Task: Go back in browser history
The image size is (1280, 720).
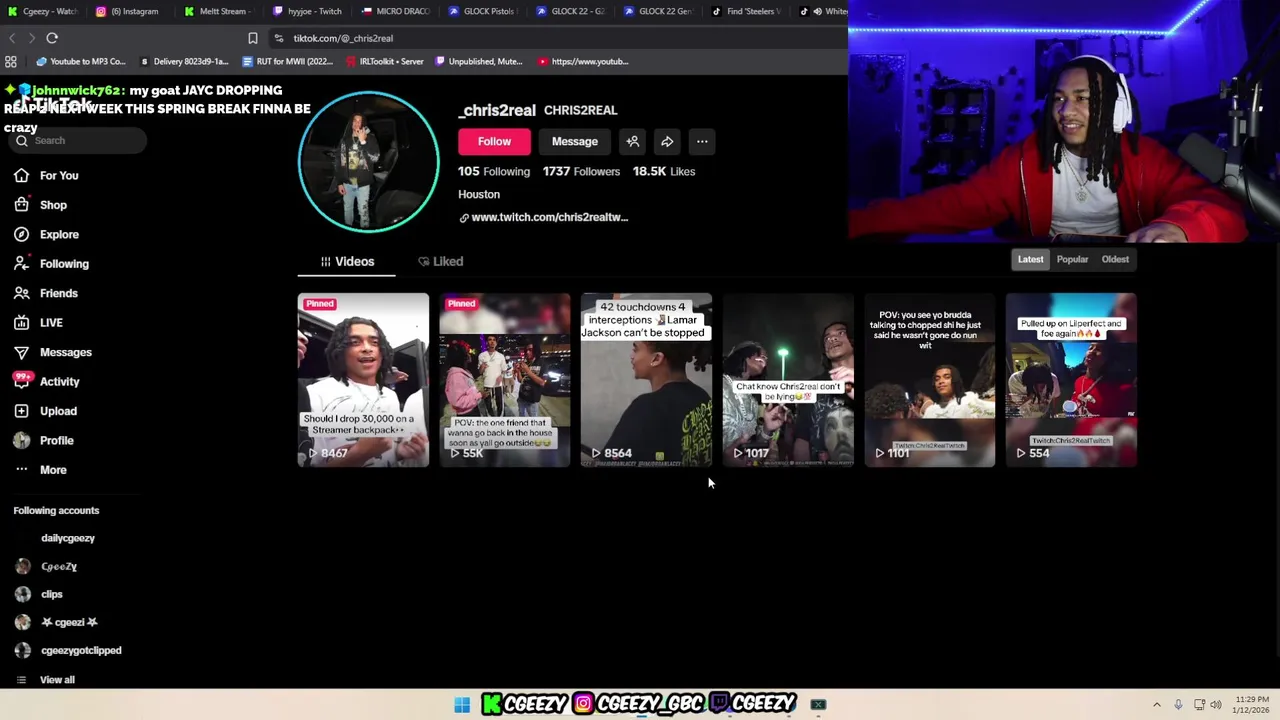Action: (12, 38)
